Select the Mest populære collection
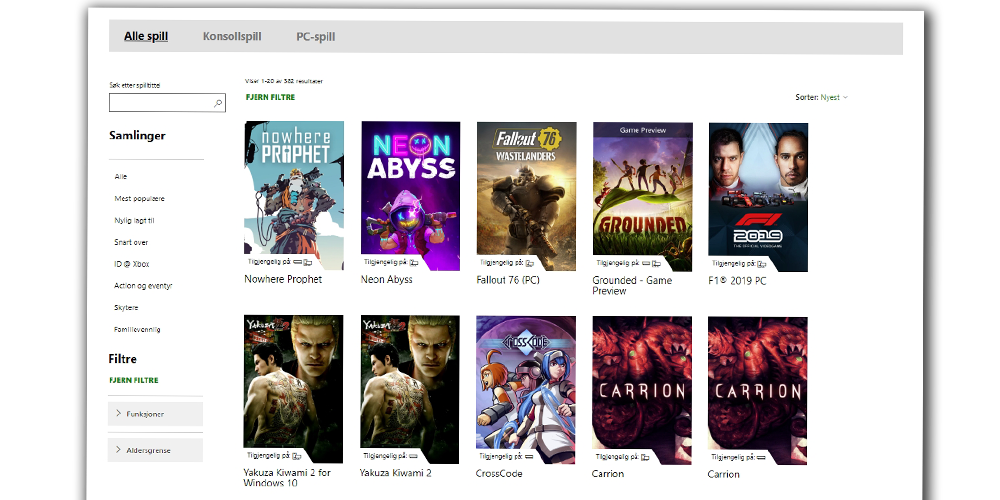Viewport: 1000px width, 500px height. click(x=139, y=198)
